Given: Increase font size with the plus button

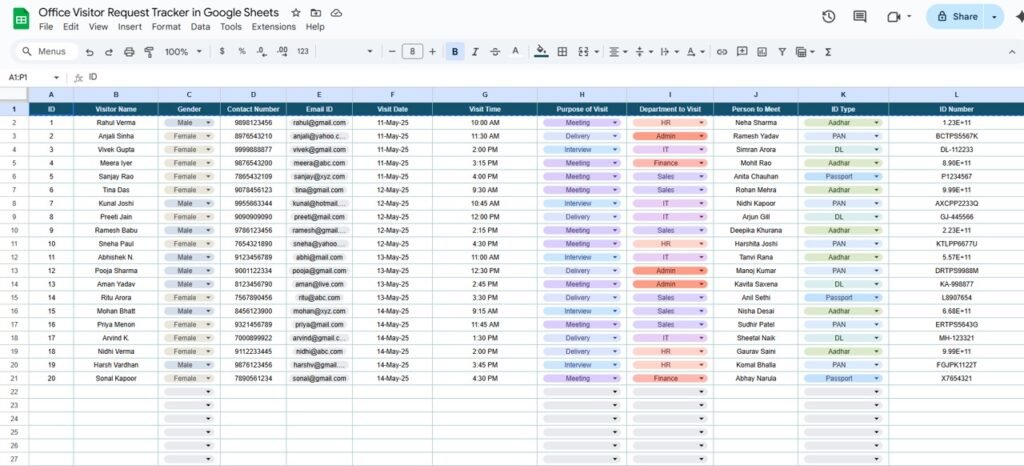Looking at the screenshot, I should (432, 51).
